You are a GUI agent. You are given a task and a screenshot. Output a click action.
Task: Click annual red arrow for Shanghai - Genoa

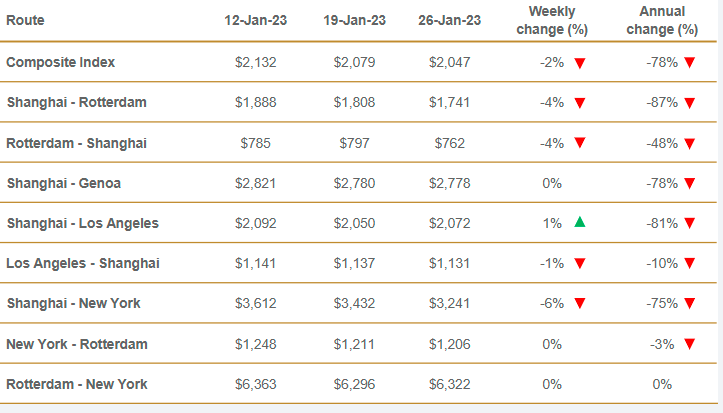689,183
